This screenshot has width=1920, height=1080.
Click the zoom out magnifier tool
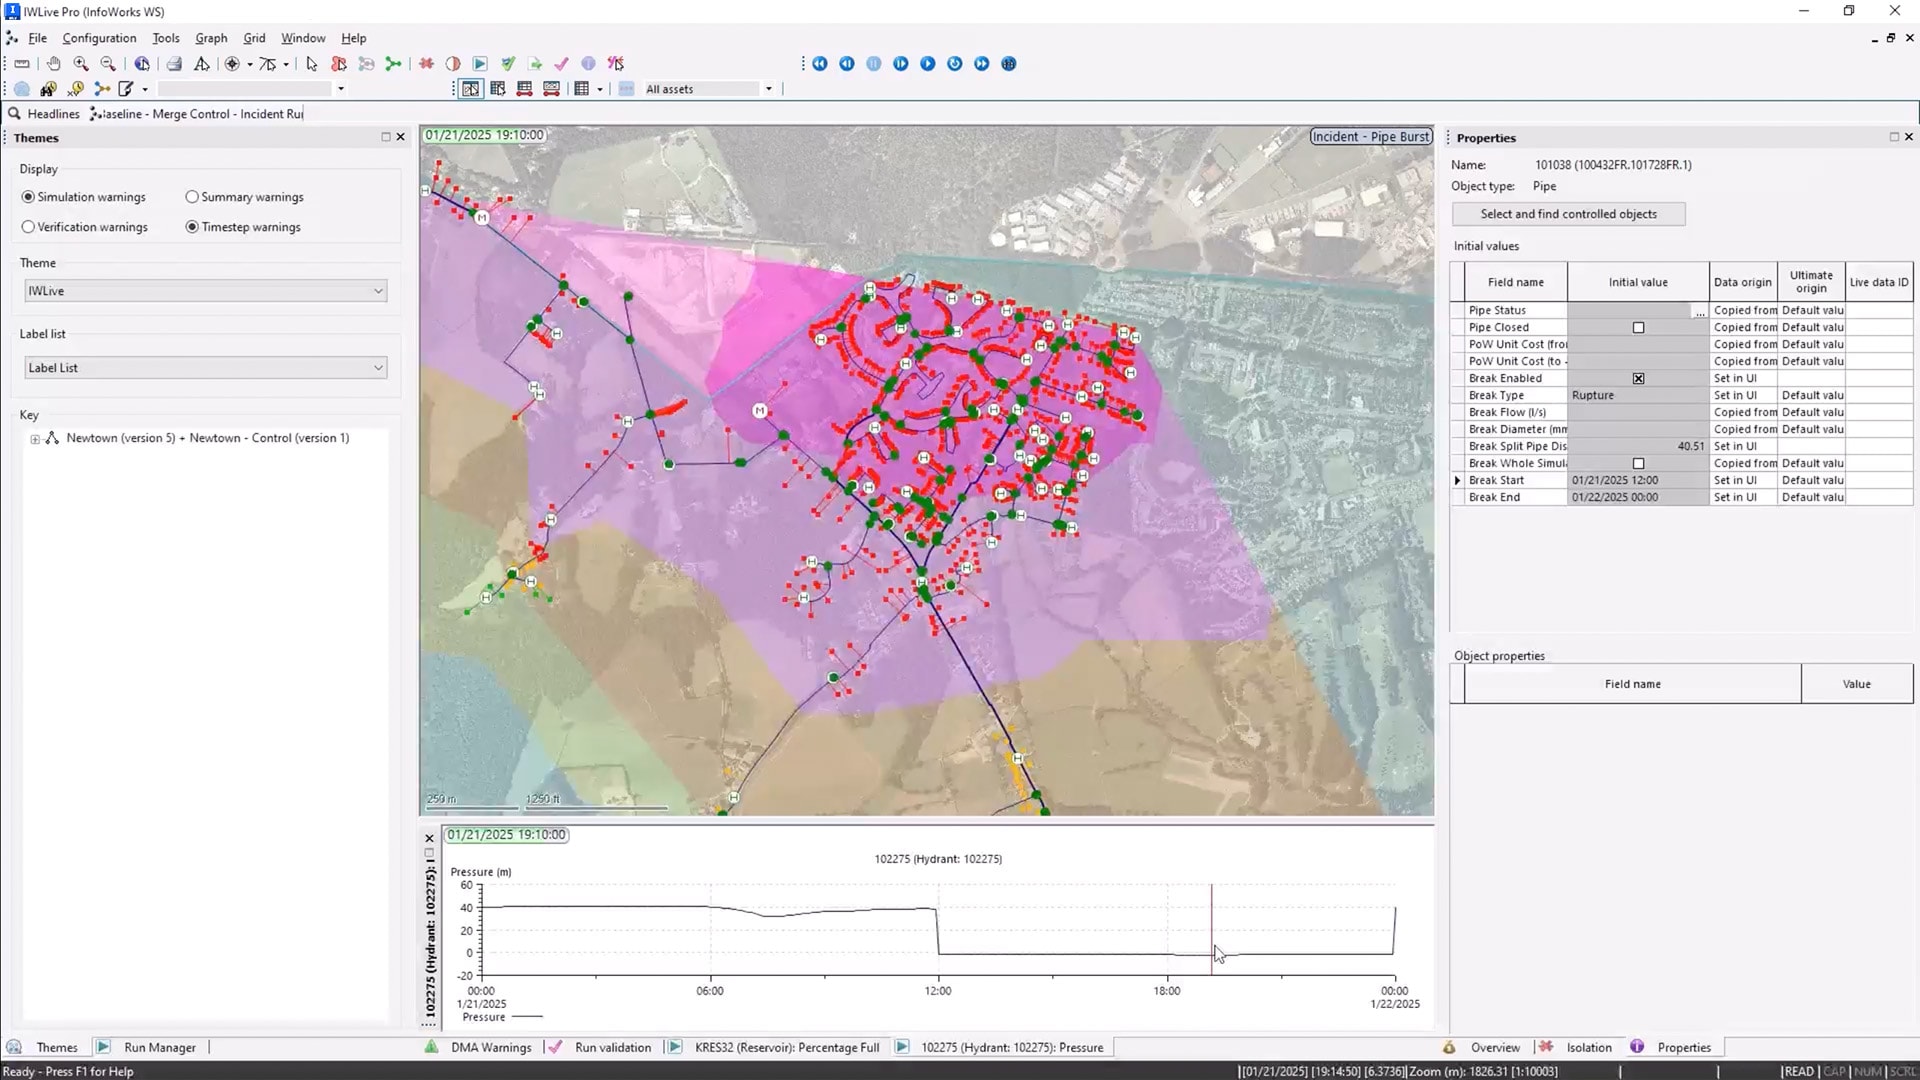click(x=108, y=63)
